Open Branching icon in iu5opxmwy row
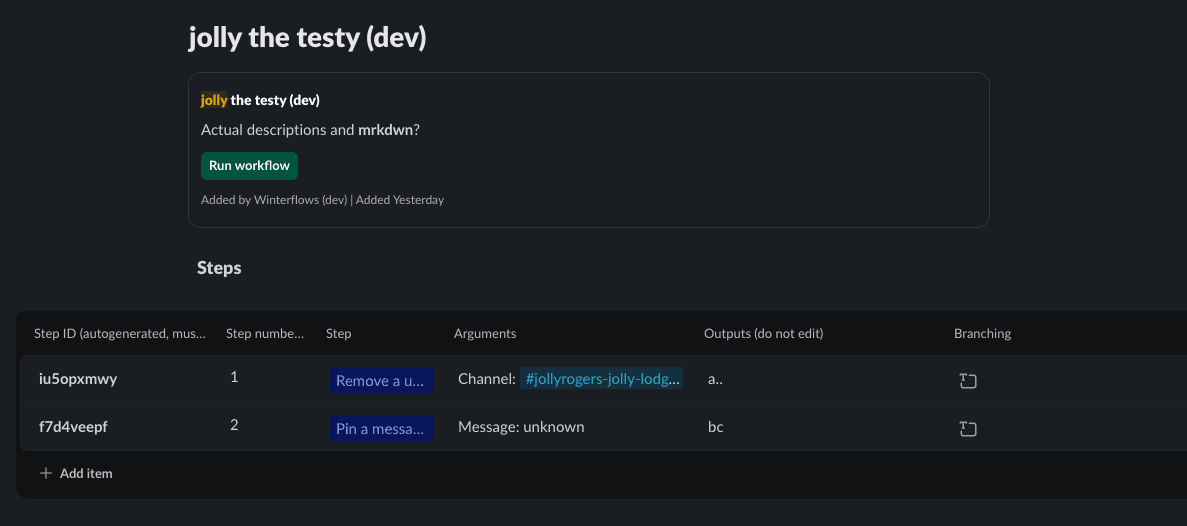This screenshot has width=1187, height=526. [967, 381]
